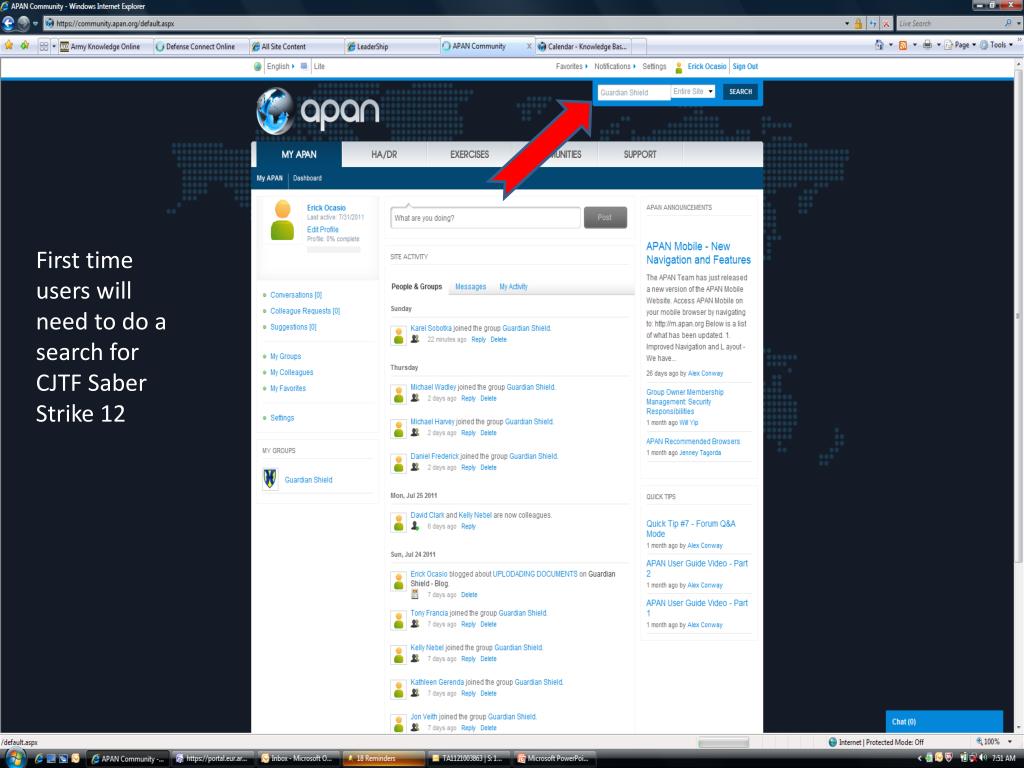
Task: Switch to the Messages activity tab
Action: pyautogui.click(x=470, y=287)
